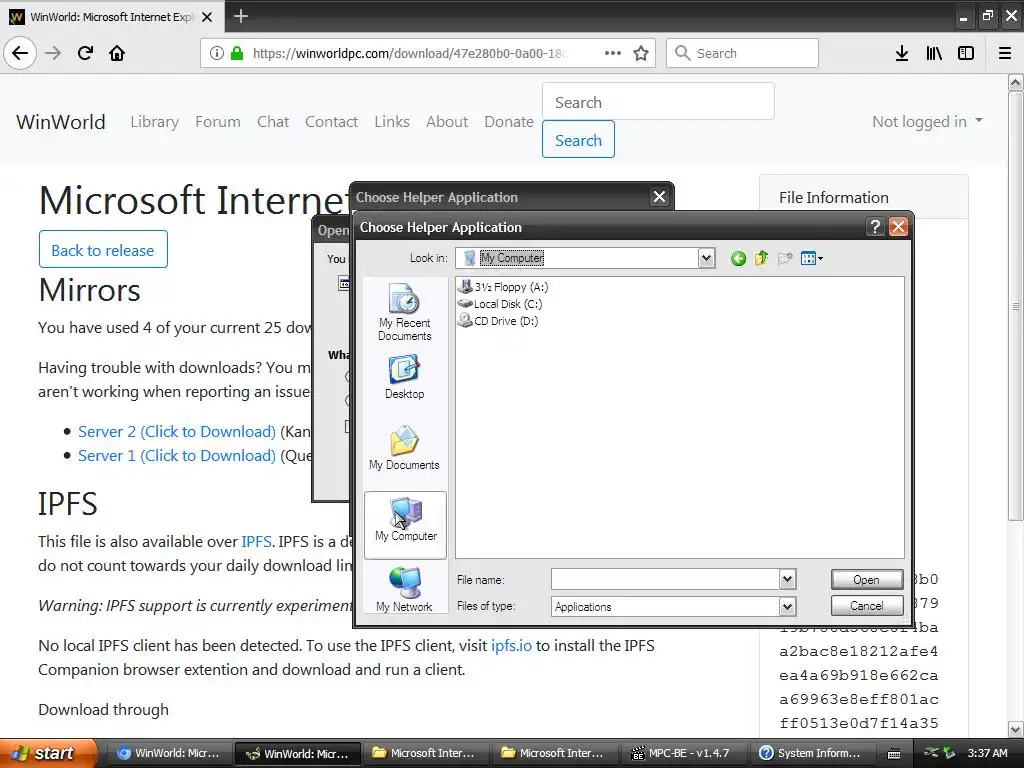Viewport: 1024px width, 768px height.
Task: Expand the File name dropdown arrow
Action: click(787, 579)
